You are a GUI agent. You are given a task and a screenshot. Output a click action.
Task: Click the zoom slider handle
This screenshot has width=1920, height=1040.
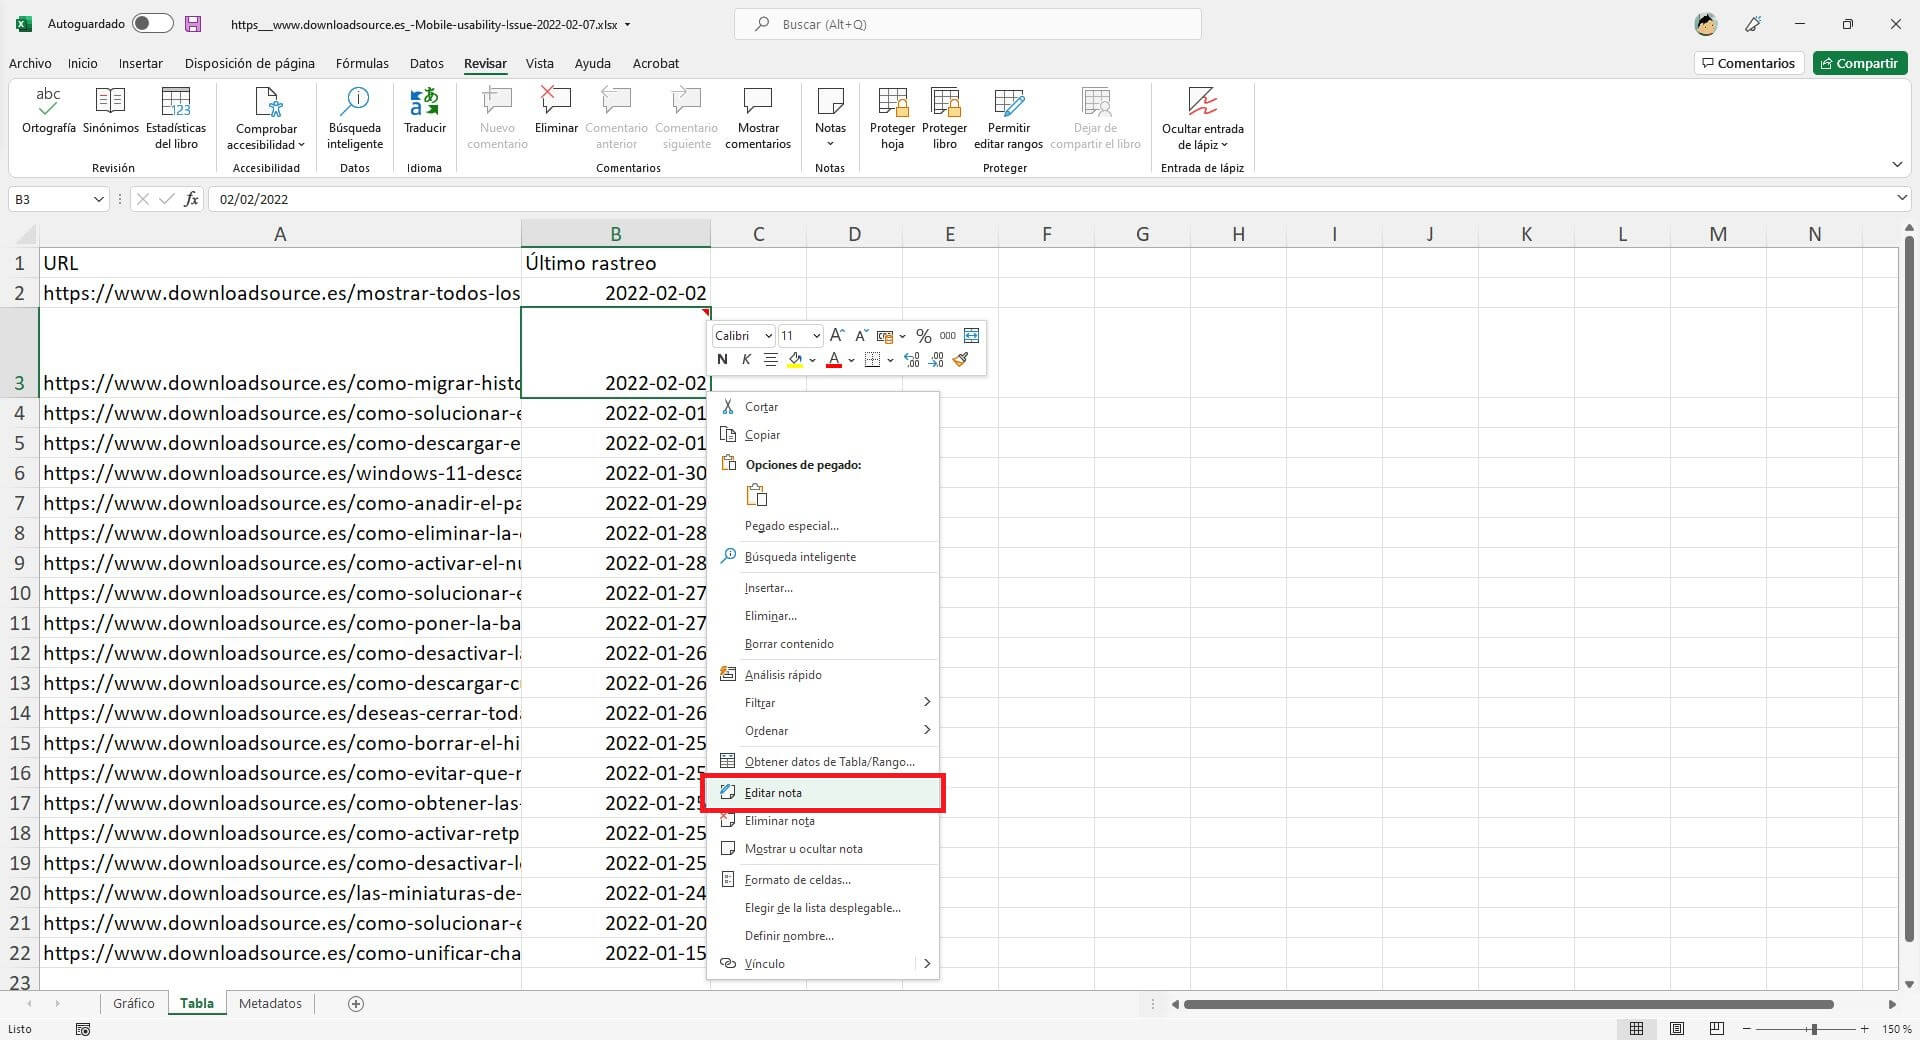[1813, 1028]
